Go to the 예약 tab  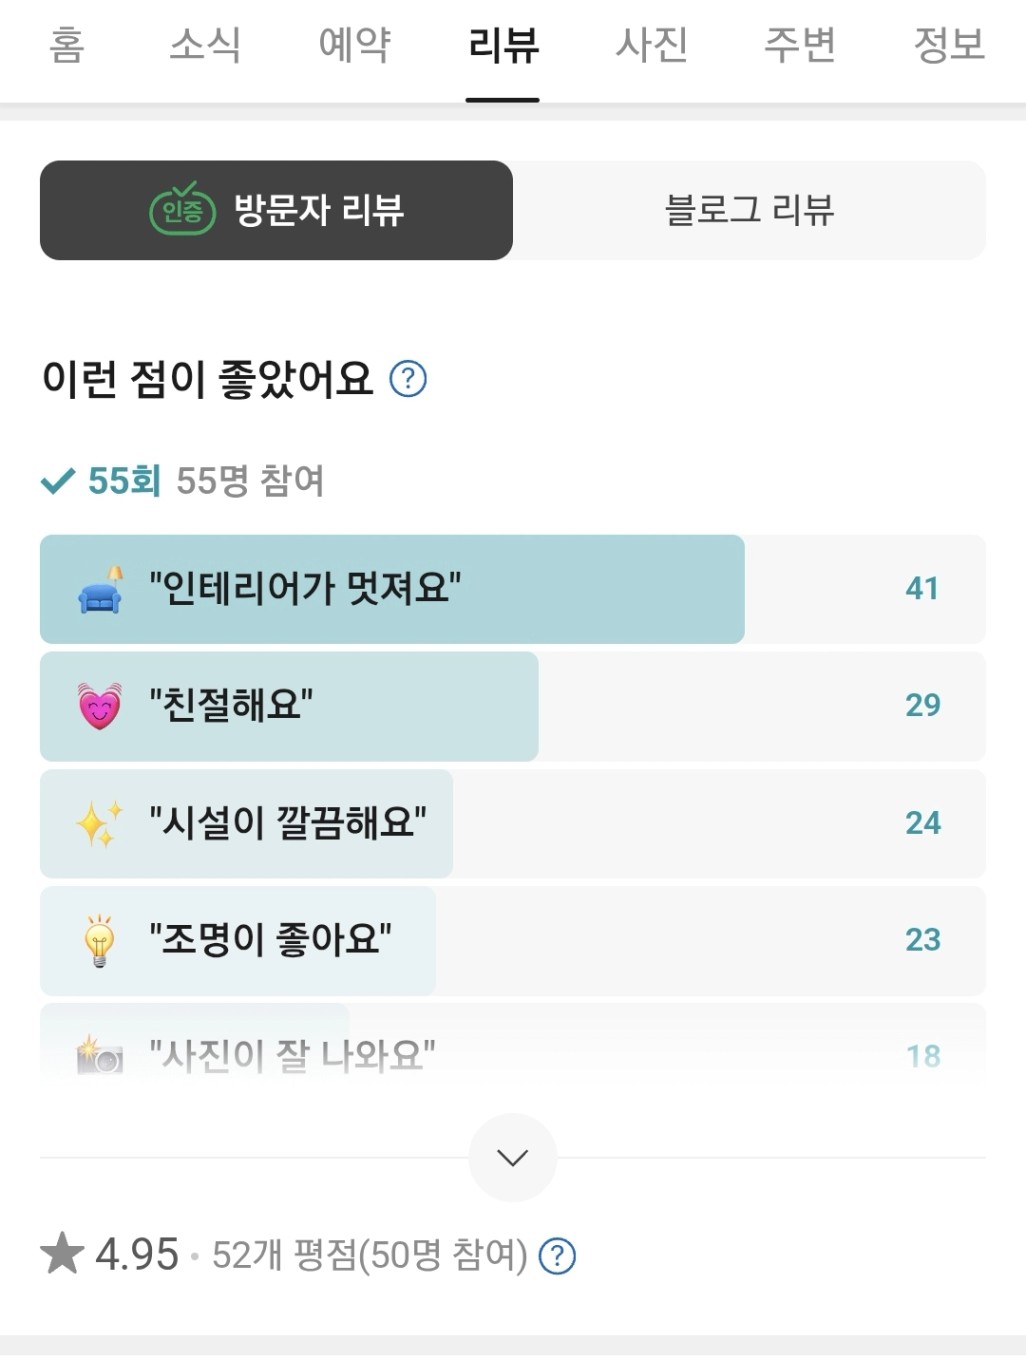click(354, 45)
